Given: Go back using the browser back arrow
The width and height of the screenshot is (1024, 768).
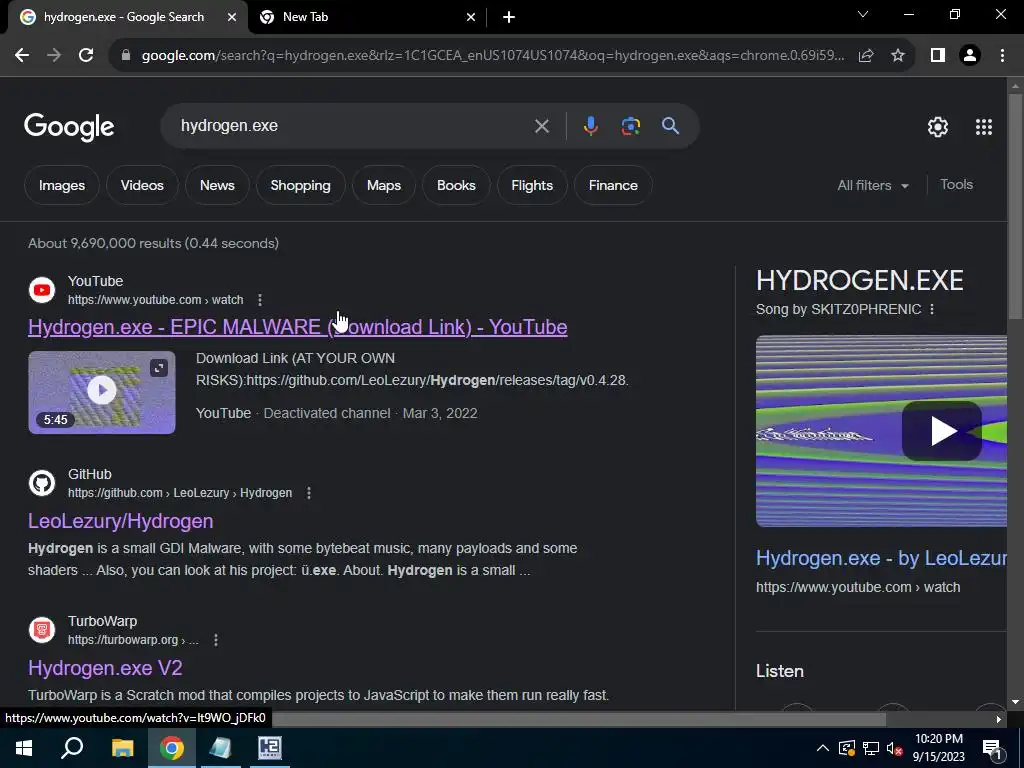Looking at the screenshot, I should coord(22,56).
